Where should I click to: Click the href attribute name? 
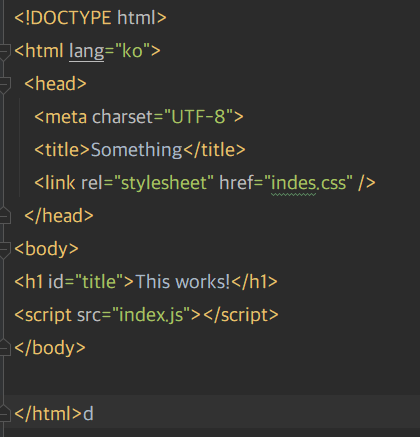coord(236,183)
